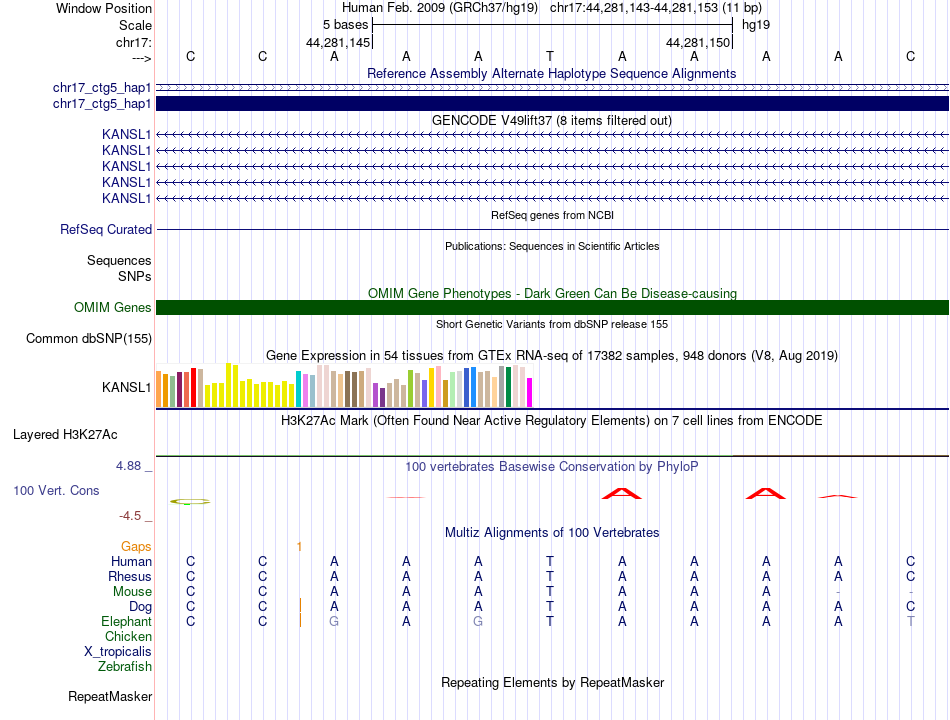
Task: Click the orange gap count '1' in Gaps row
Action: (x=299, y=547)
